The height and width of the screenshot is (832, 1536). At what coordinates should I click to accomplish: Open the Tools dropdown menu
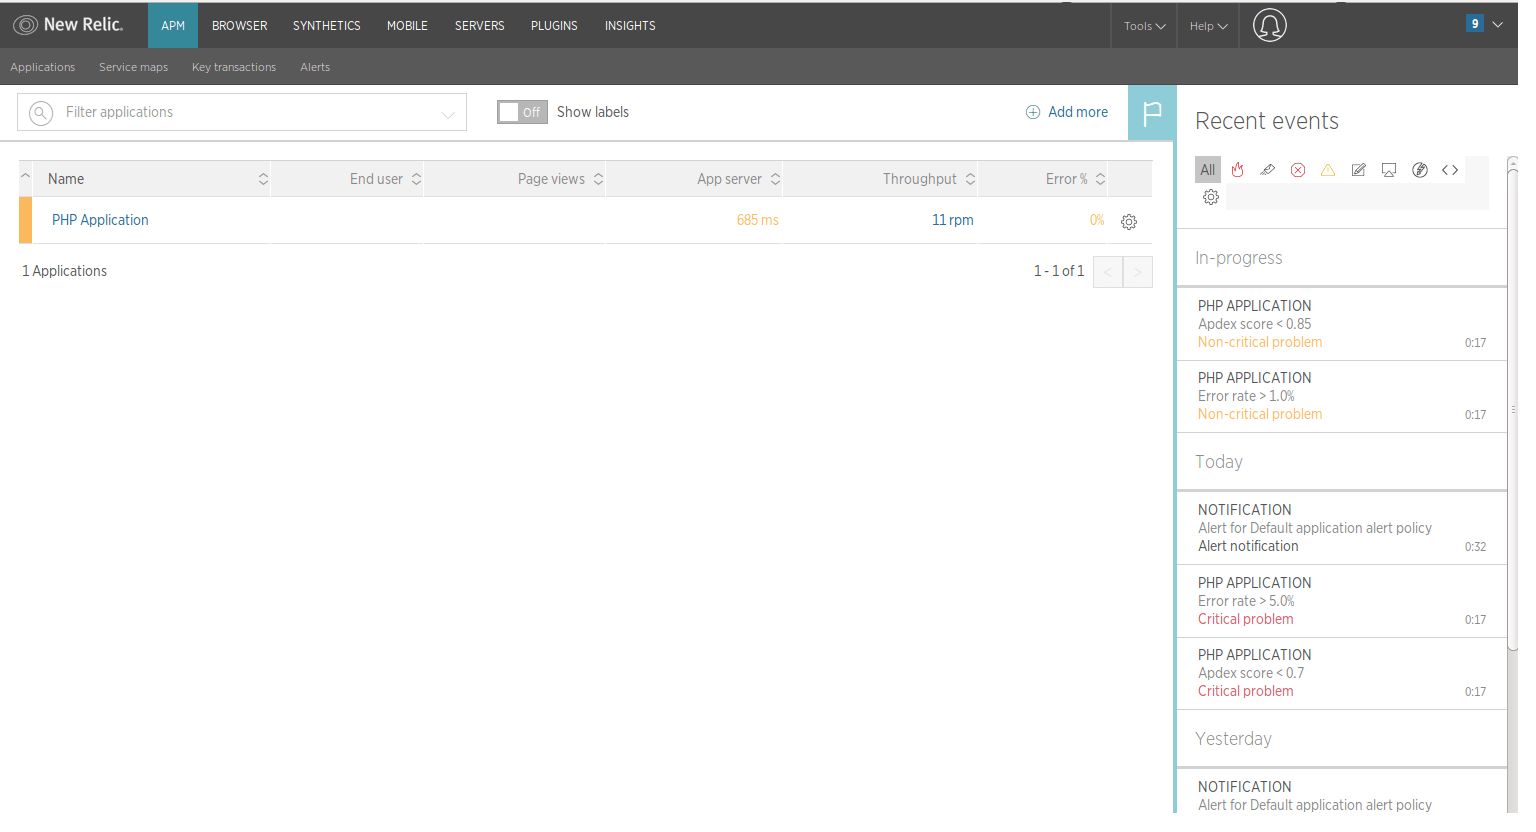coord(1144,26)
